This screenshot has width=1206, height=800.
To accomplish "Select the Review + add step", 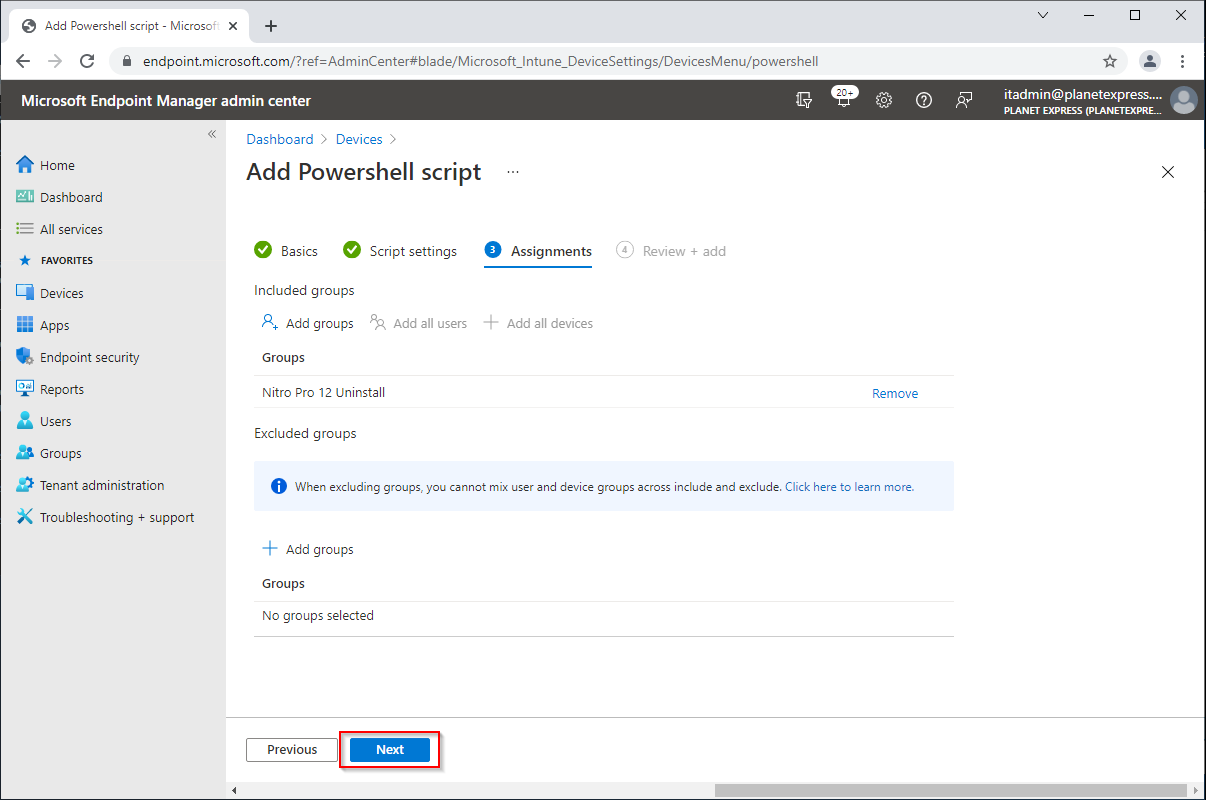I will (671, 251).
